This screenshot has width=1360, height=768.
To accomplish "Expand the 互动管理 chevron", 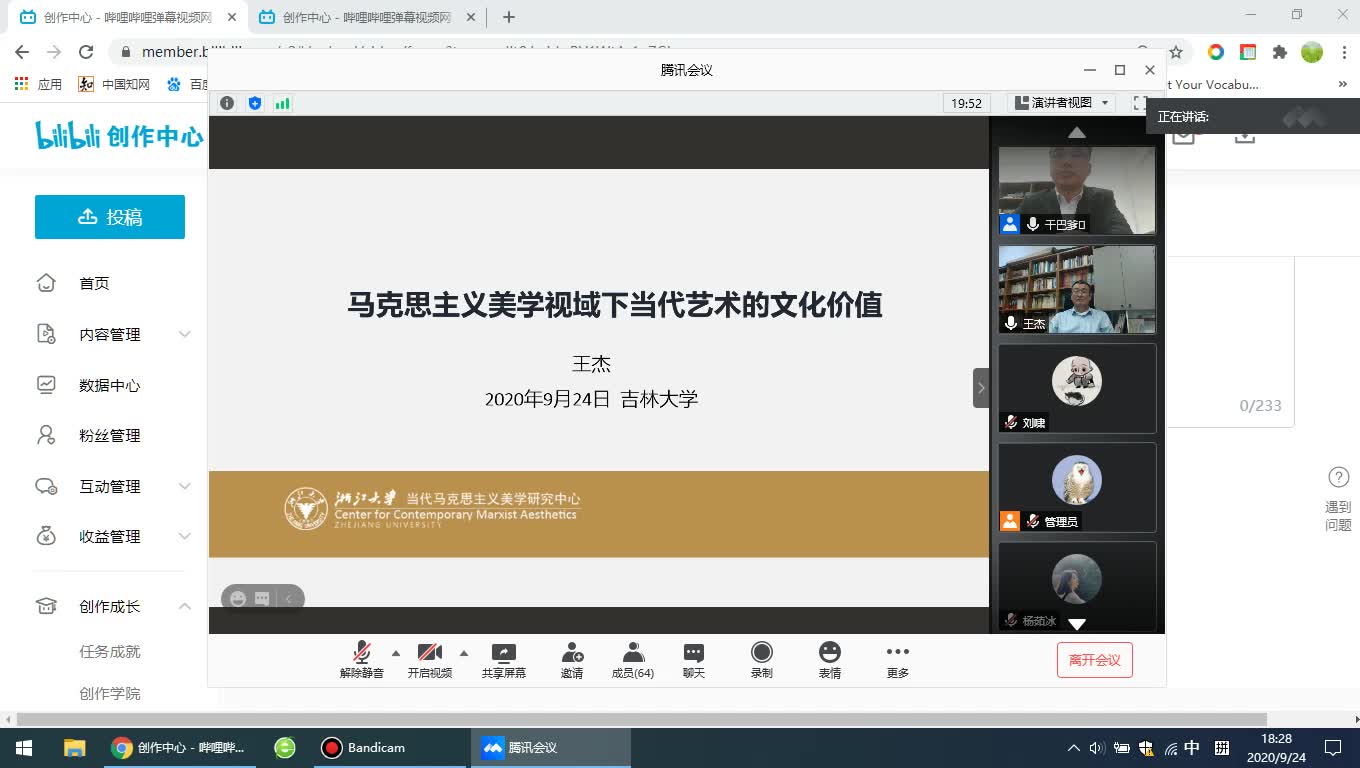I will 185,486.
